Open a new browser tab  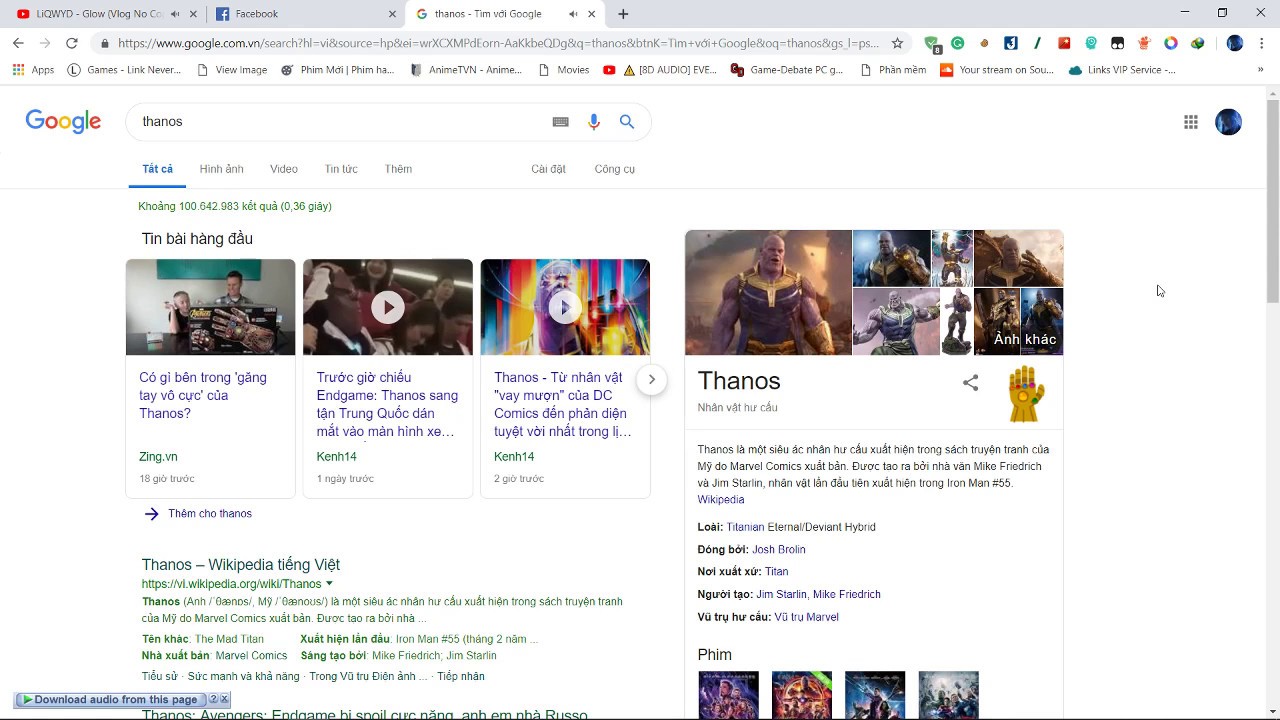(x=623, y=14)
